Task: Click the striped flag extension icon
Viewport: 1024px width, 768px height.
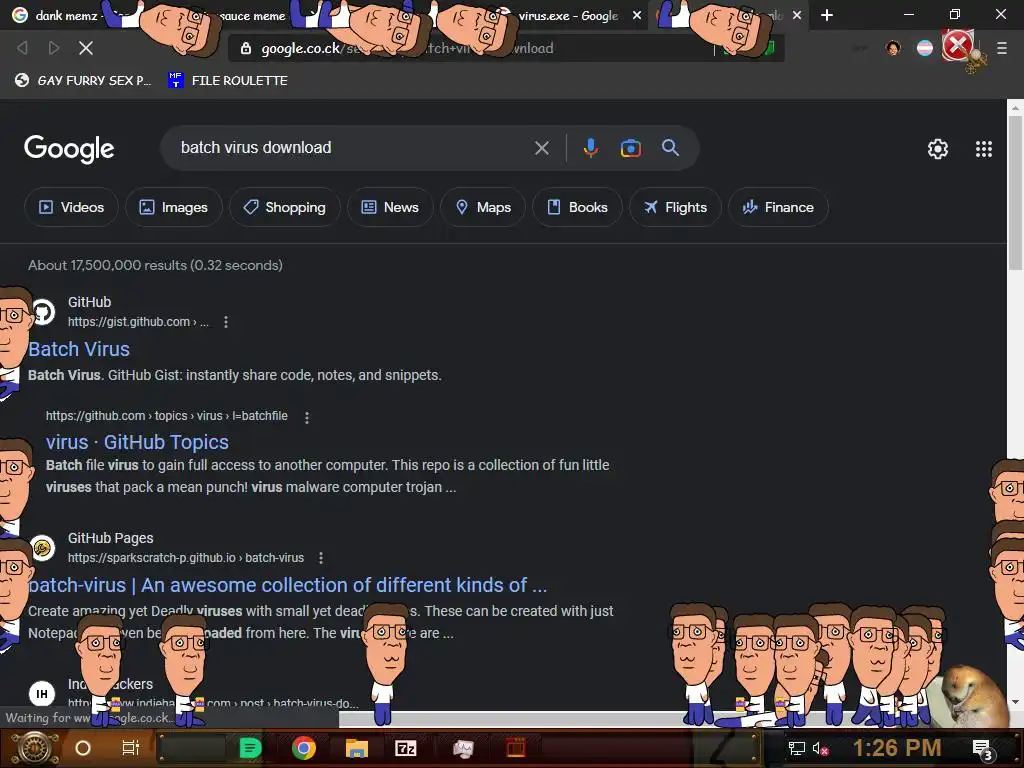Action: click(x=925, y=48)
